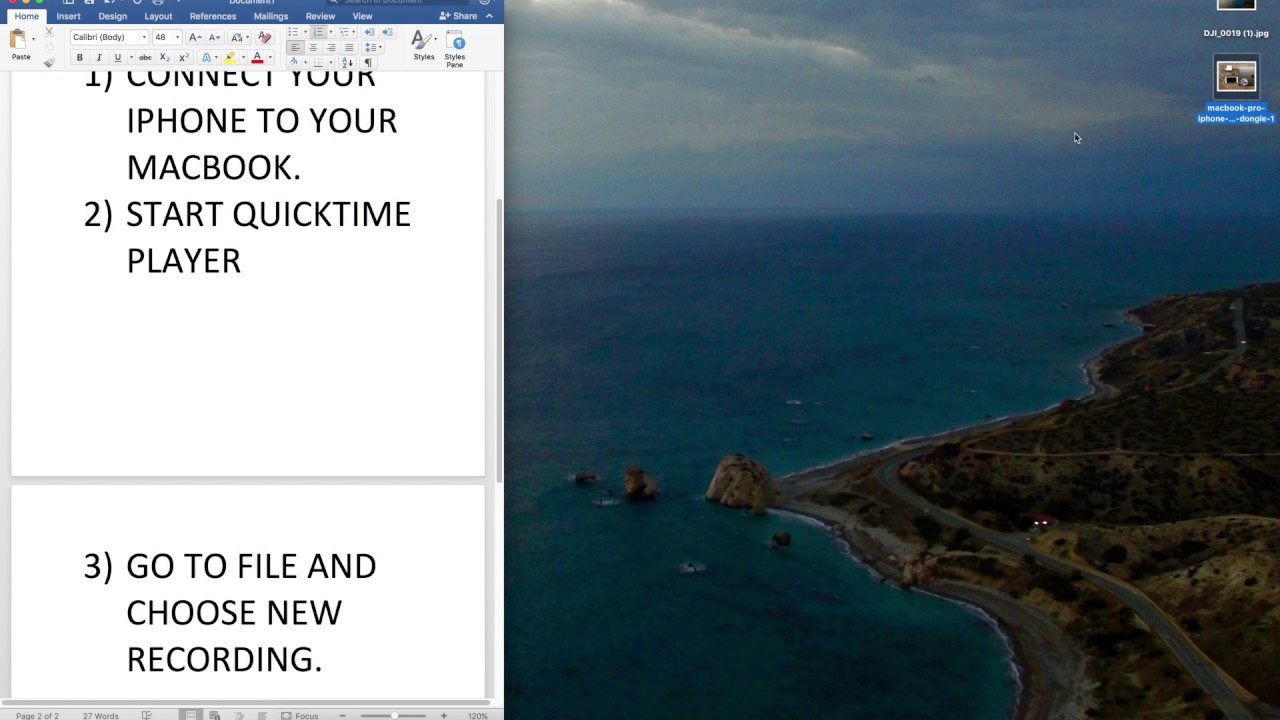1280x720 pixels.
Task: Open the underline style arrow
Action: coord(131,58)
